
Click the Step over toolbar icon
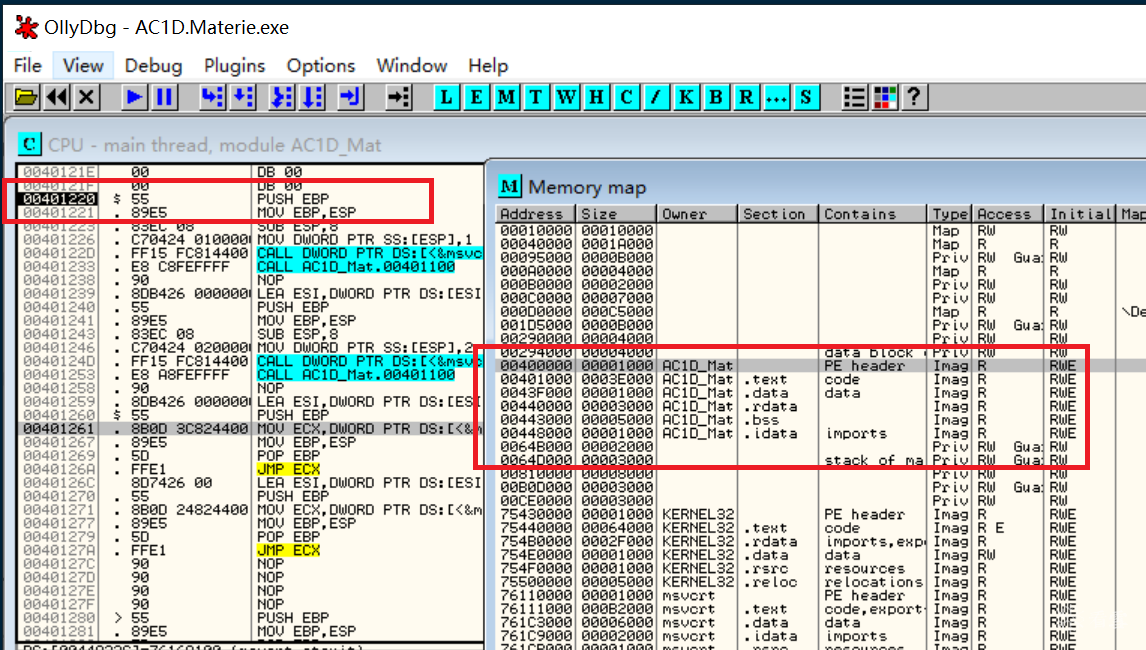pyautogui.click(x=243, y=97)
